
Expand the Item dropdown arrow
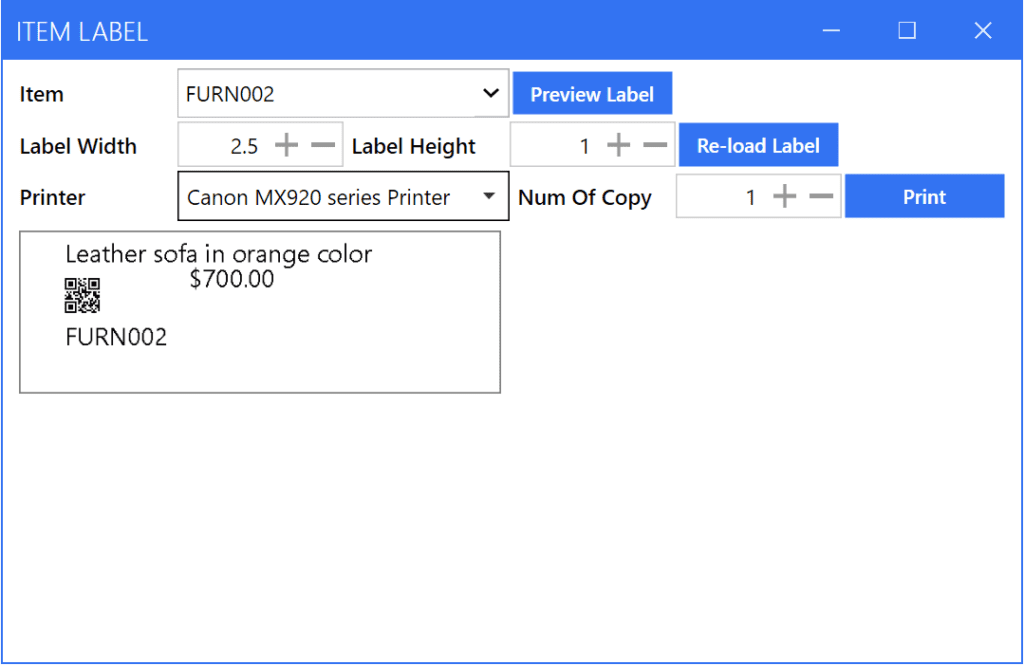pyautogui.click(x=490, y=94)
